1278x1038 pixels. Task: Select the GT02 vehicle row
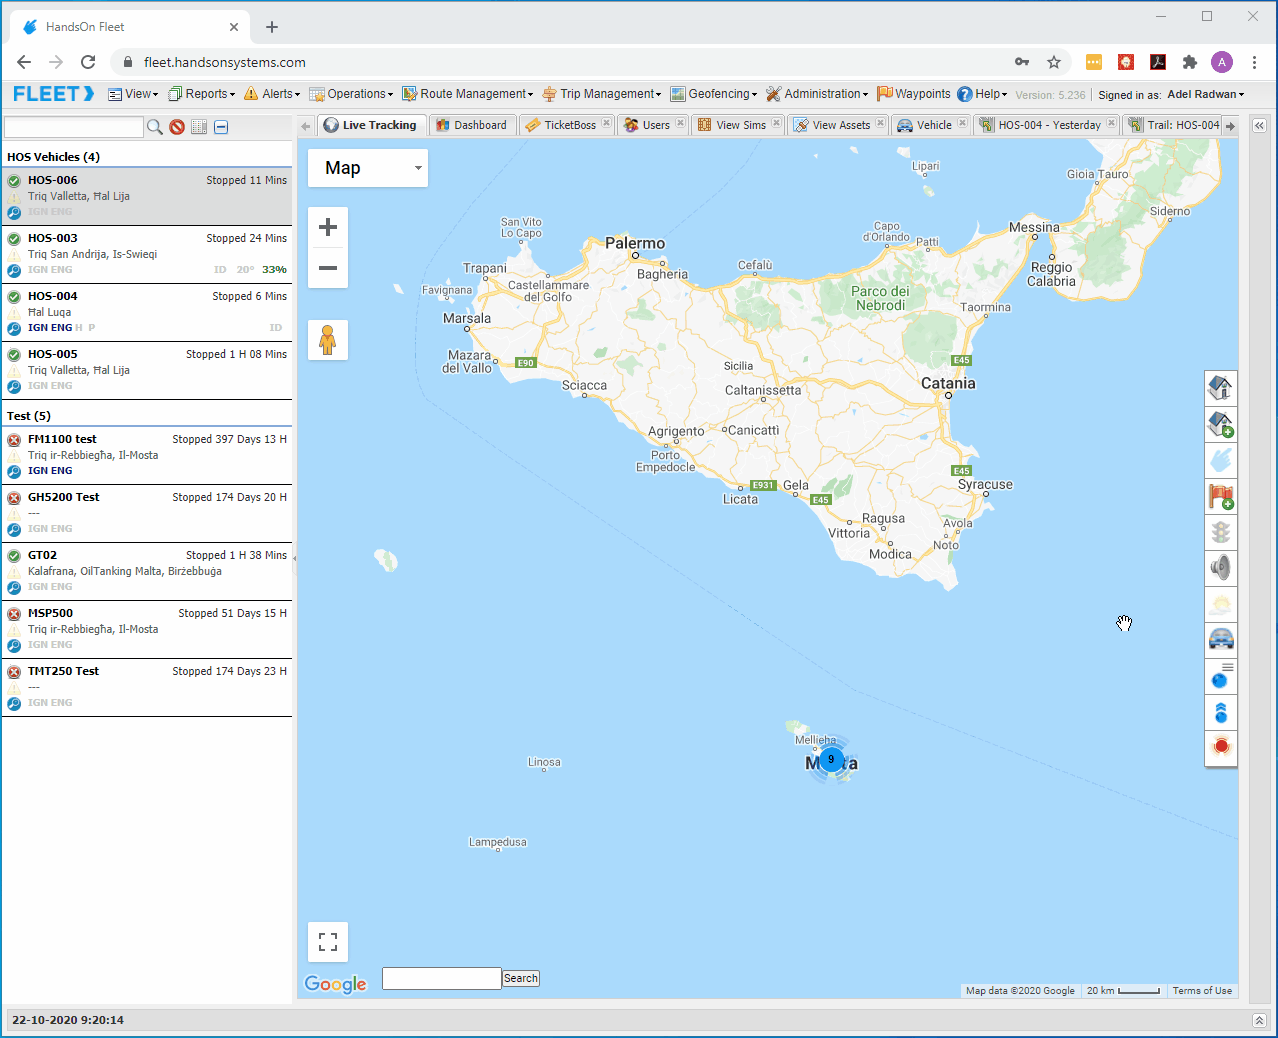click(x=147, y=571)
